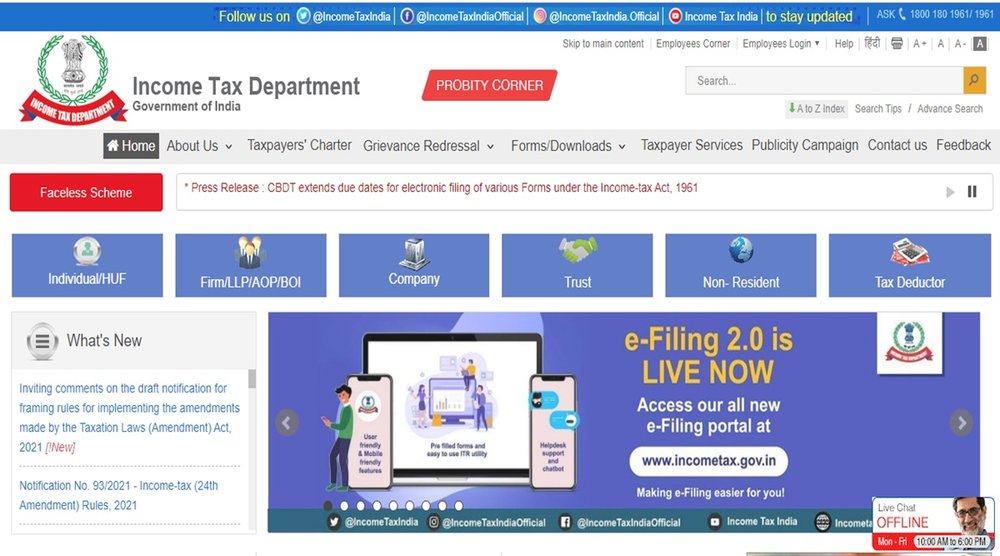Open the Trust handshake tile
Image resolution: width=1000 pixels, height=556 pixels.
577,265
